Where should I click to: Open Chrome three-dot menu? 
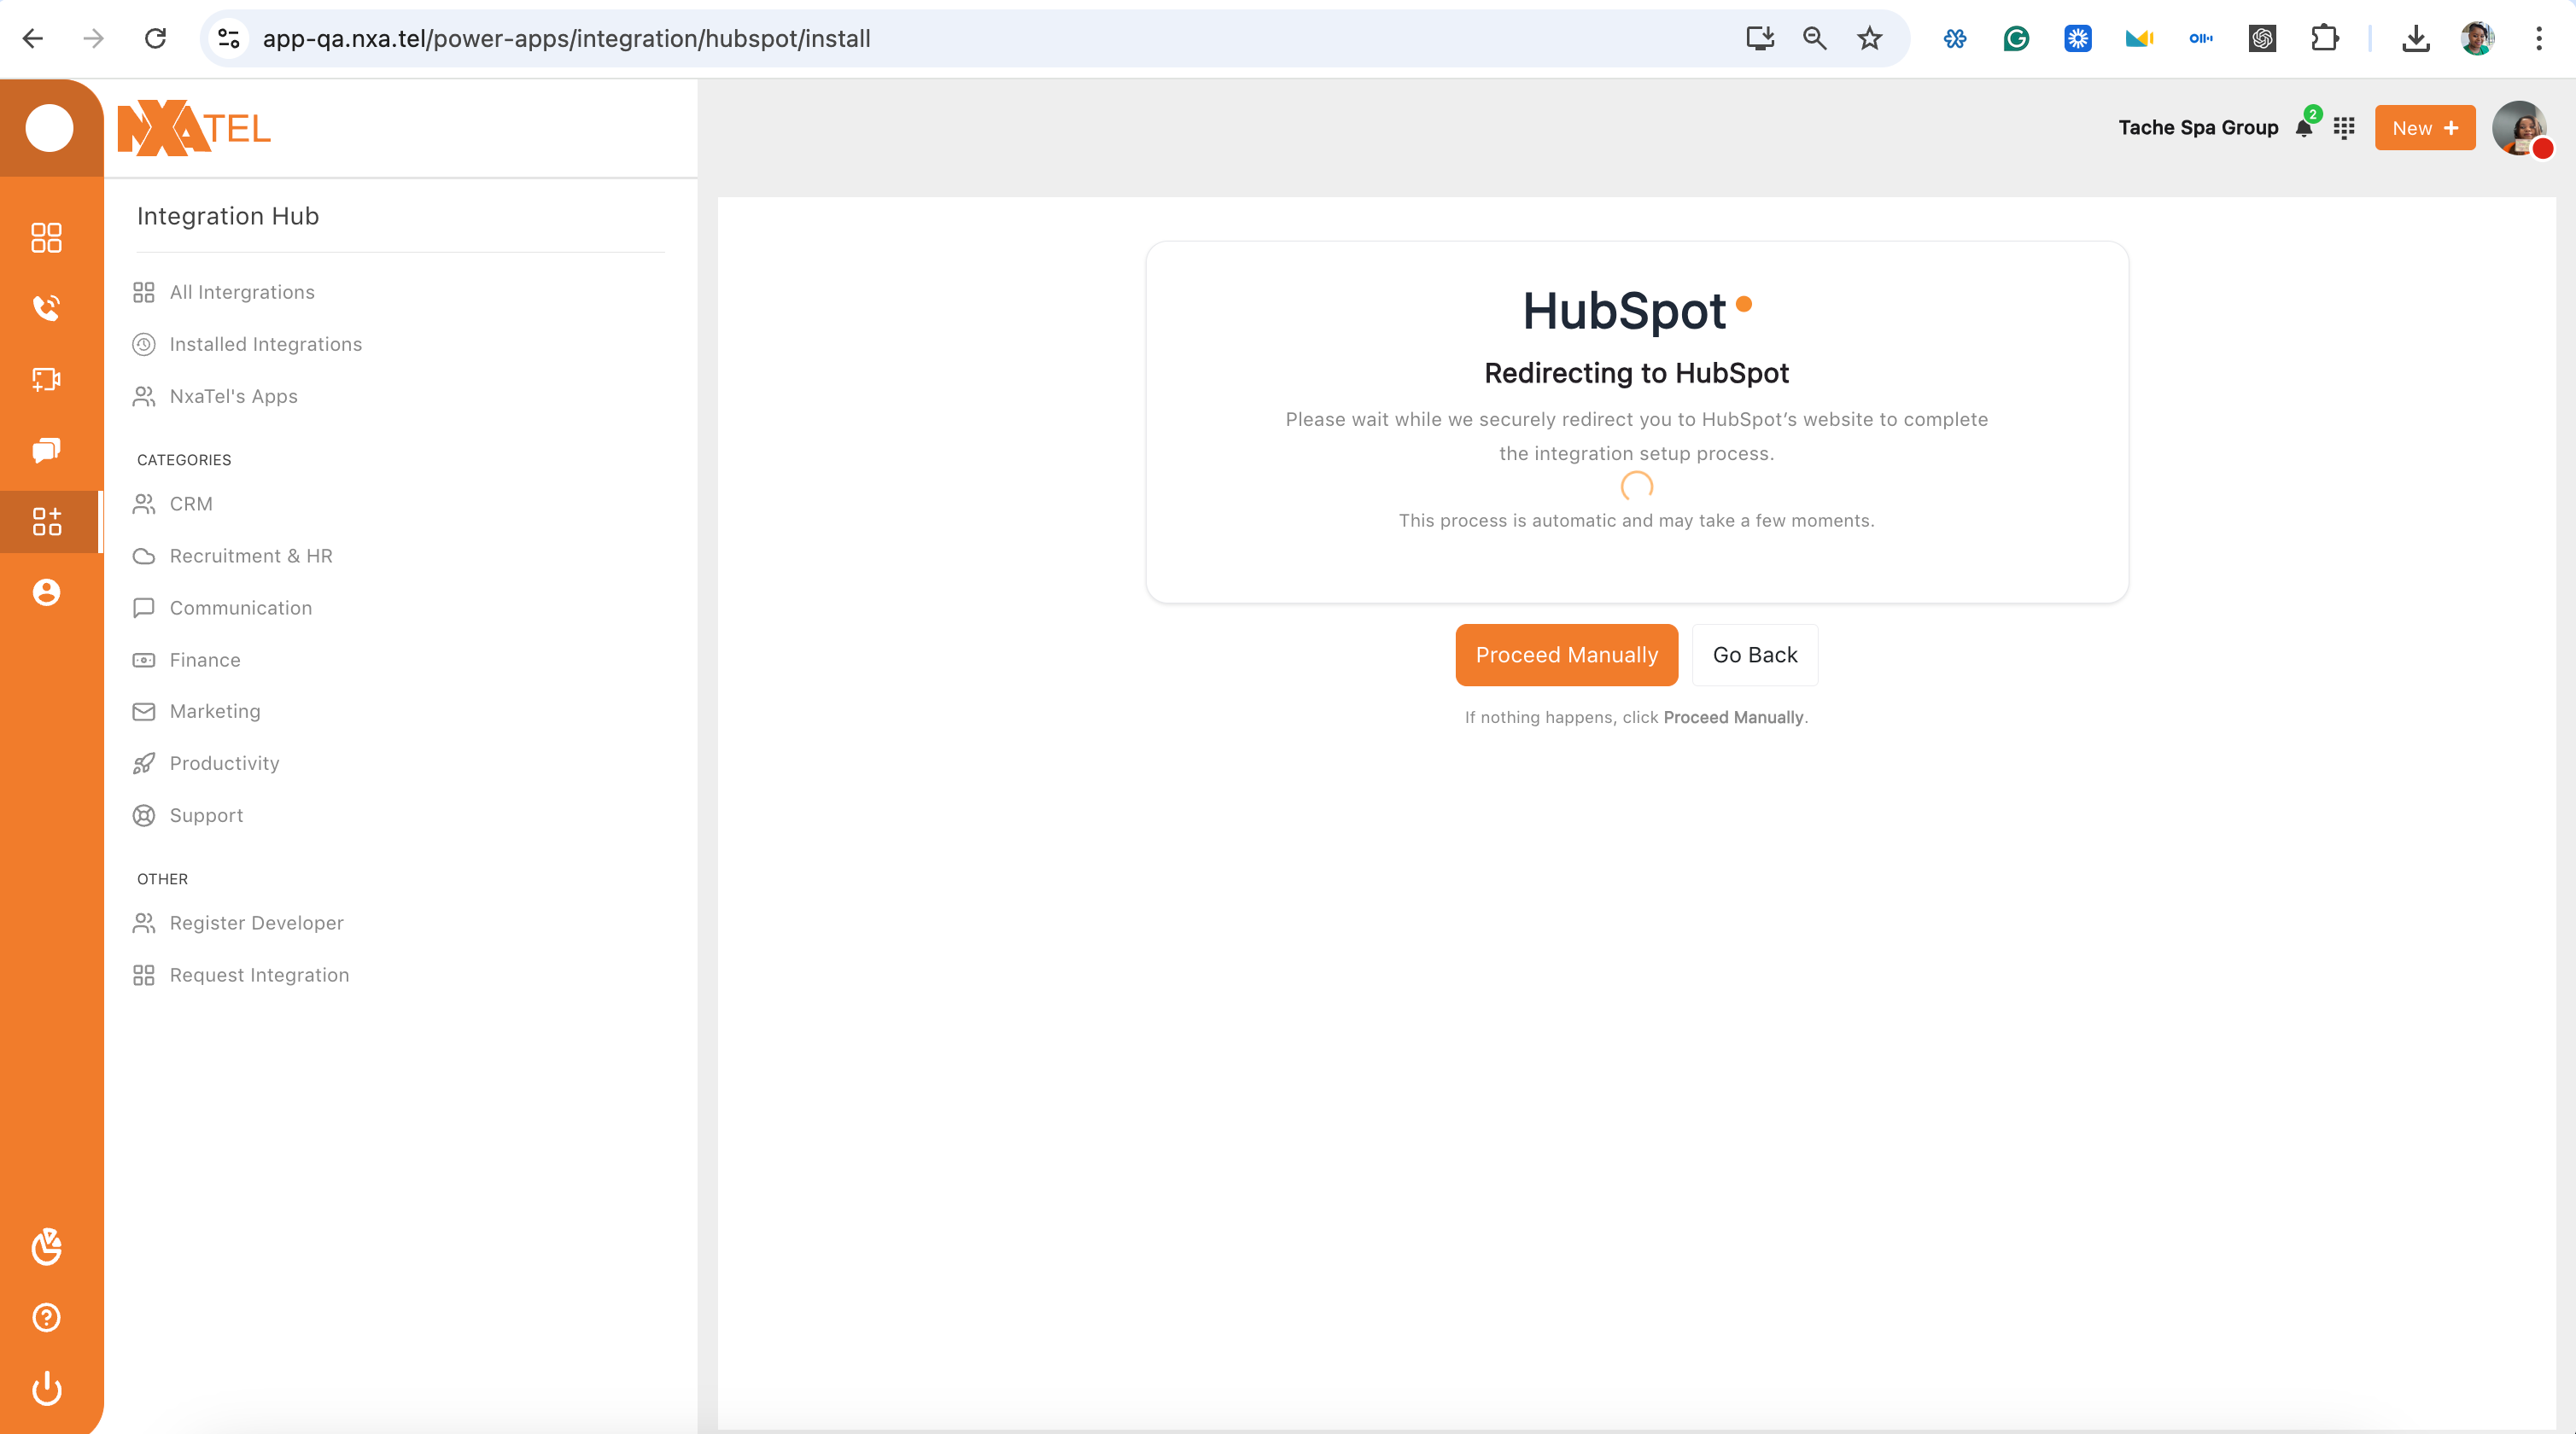pyautogui.click(x=2539, y=38)
